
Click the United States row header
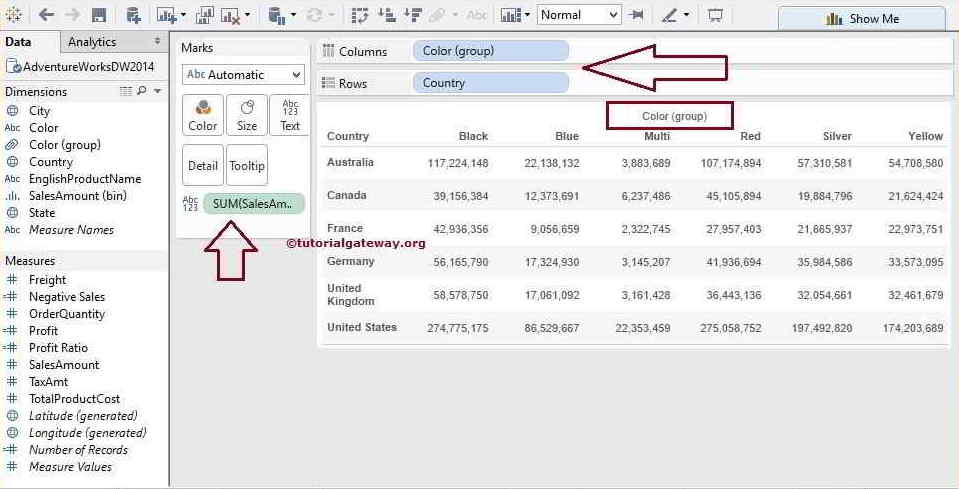click(361, 327)
